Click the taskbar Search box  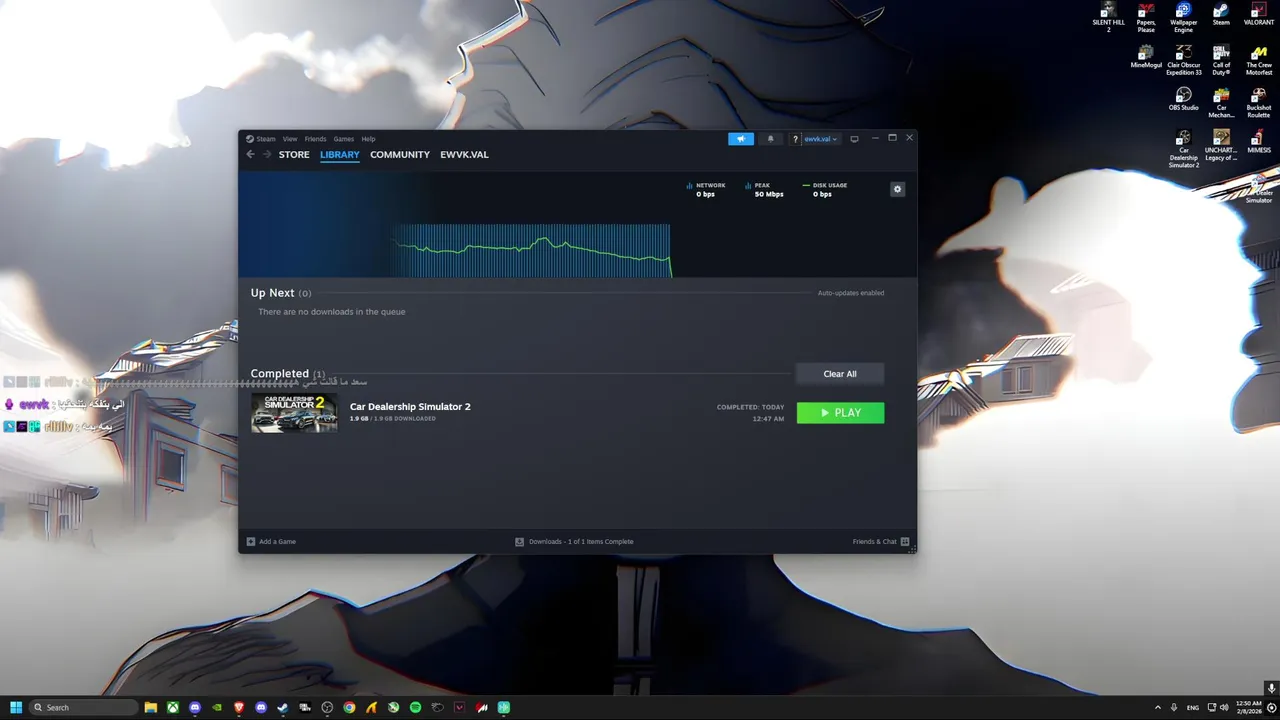coord(84,707)
